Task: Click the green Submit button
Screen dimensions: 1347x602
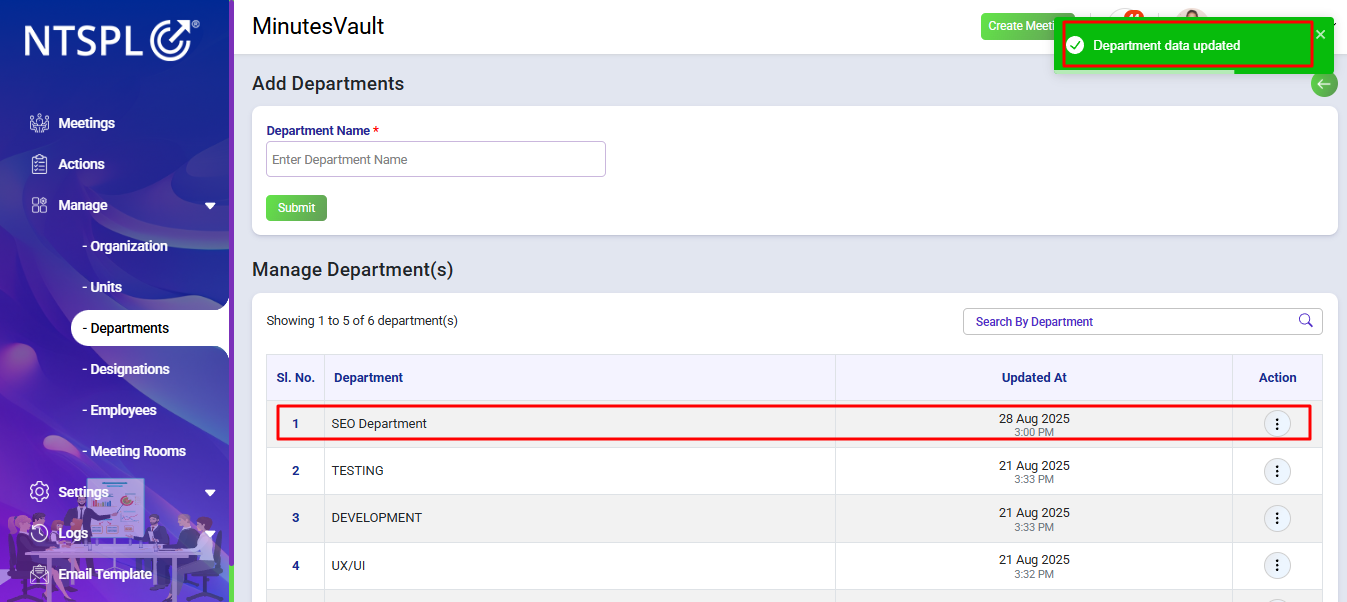Action: tap(296, 208)
